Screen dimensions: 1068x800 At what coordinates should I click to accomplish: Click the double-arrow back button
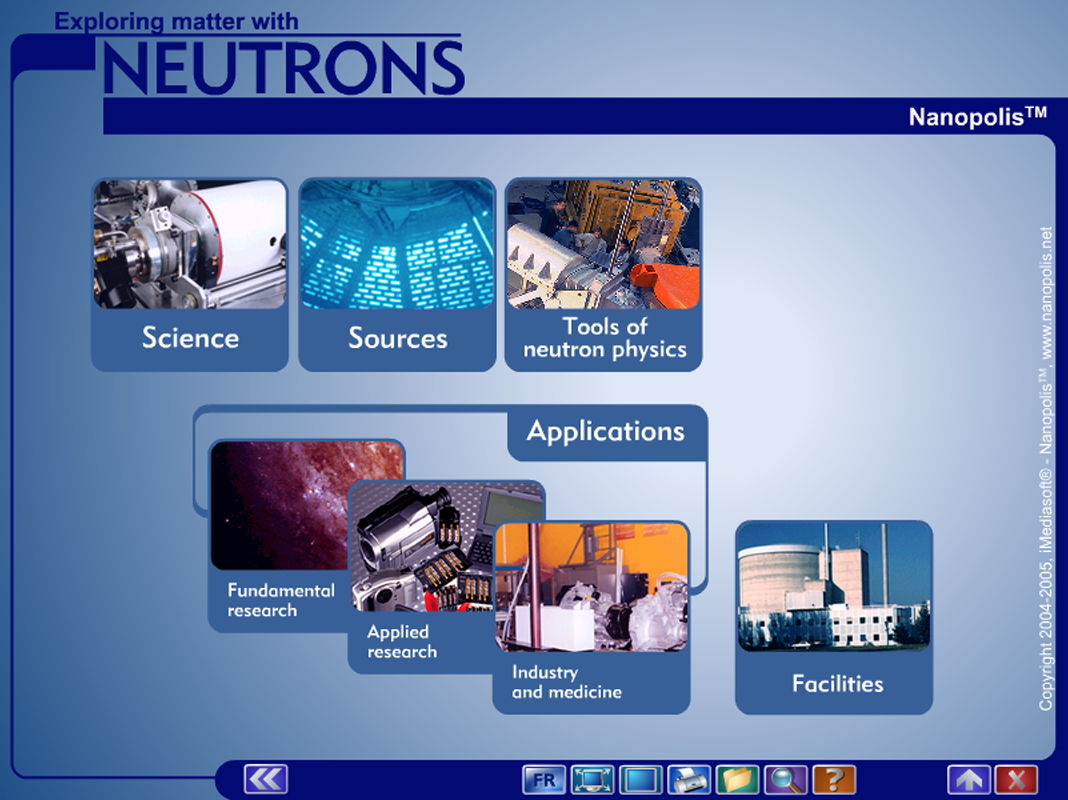265,779
